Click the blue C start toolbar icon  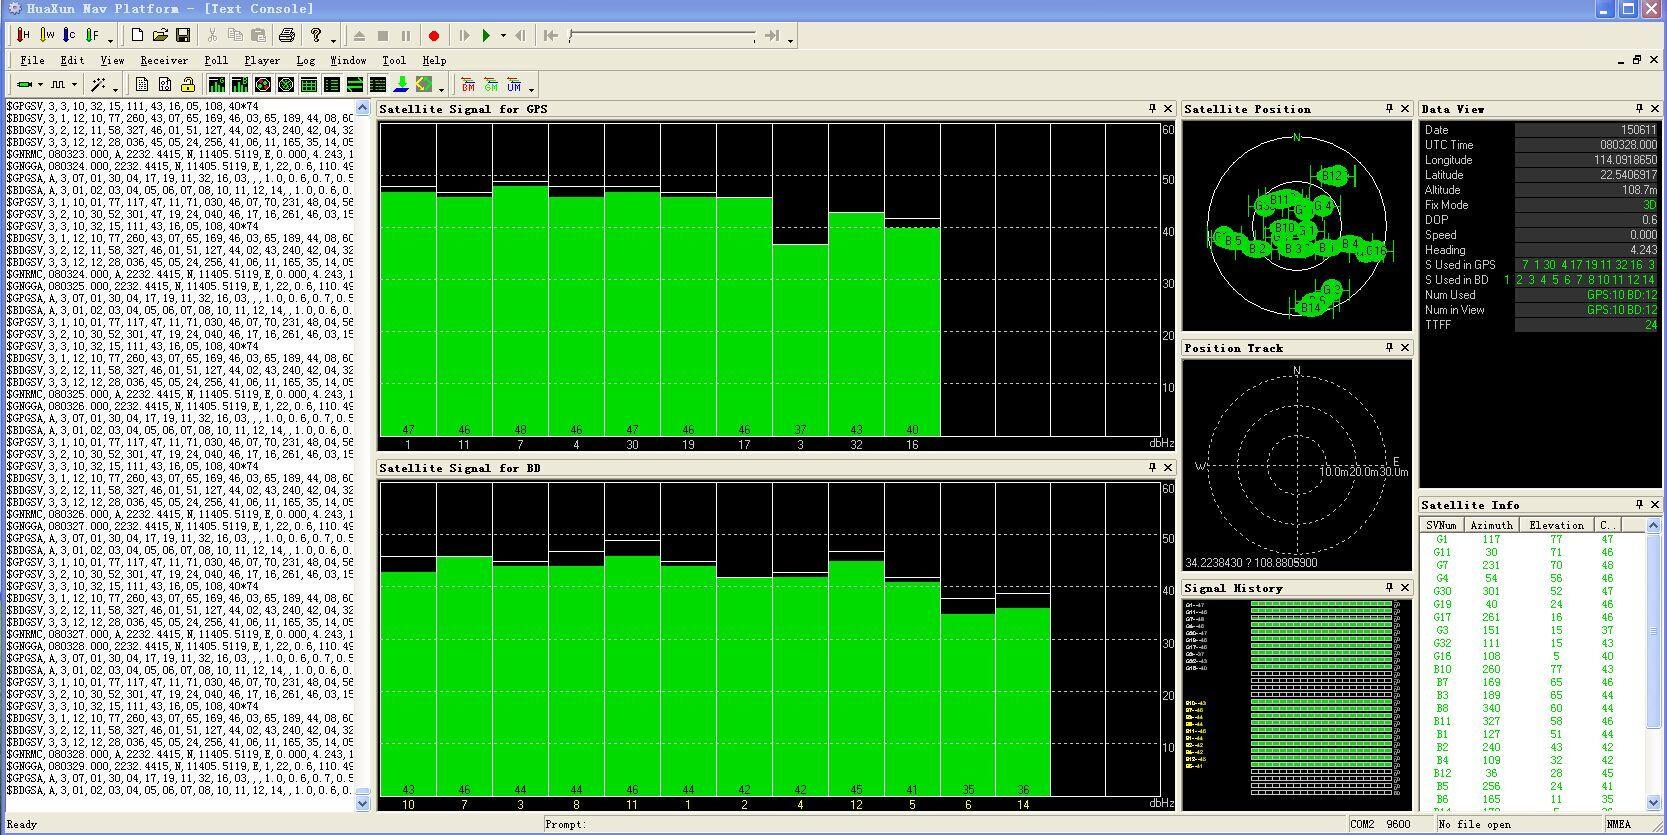[70, 35]
